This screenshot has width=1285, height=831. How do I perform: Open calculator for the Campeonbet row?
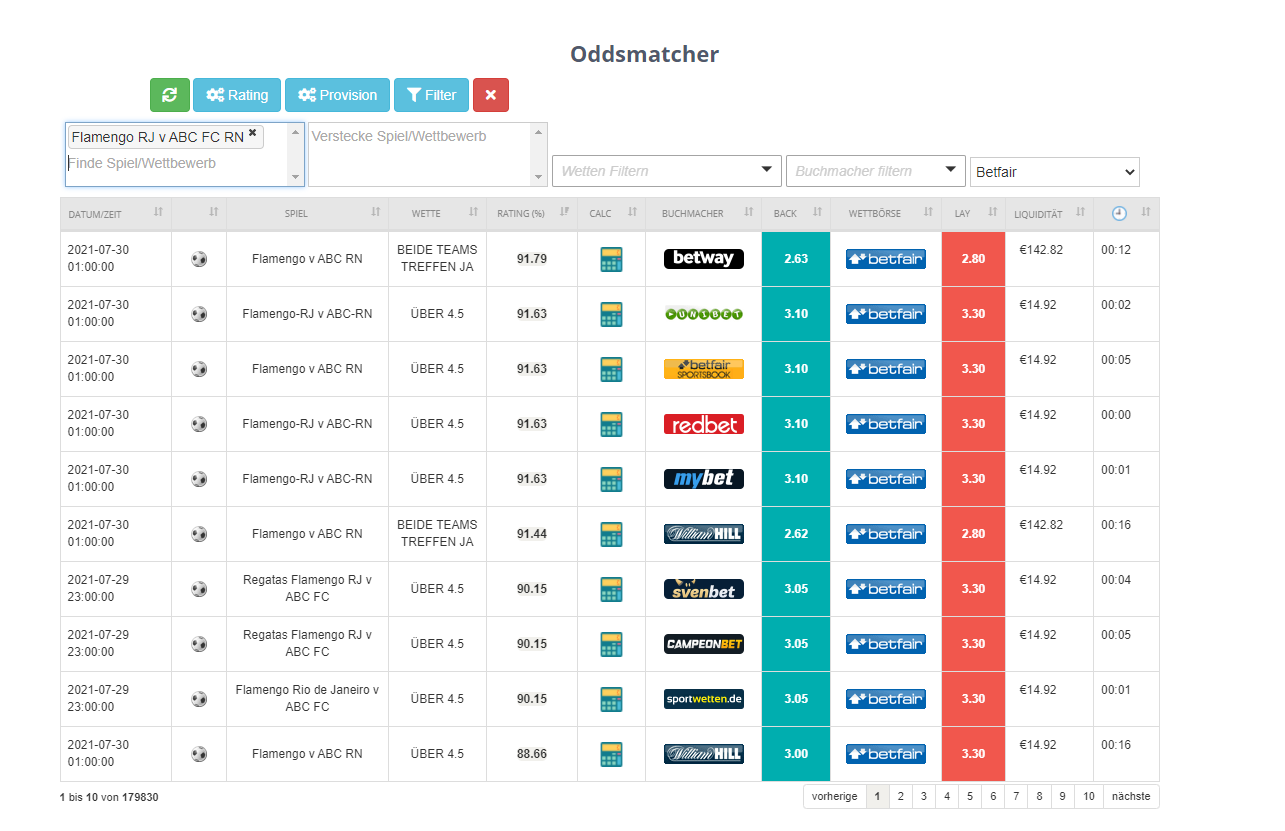[x=611, y=644]
